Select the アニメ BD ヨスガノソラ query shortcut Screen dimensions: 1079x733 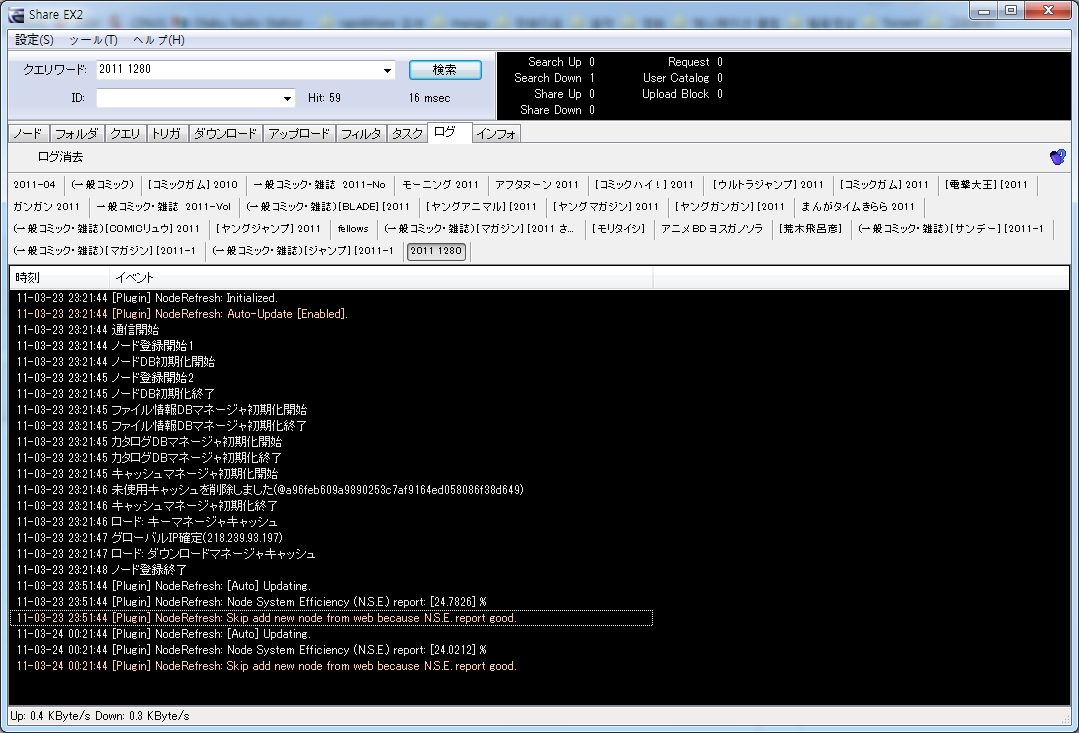[712, 229]
